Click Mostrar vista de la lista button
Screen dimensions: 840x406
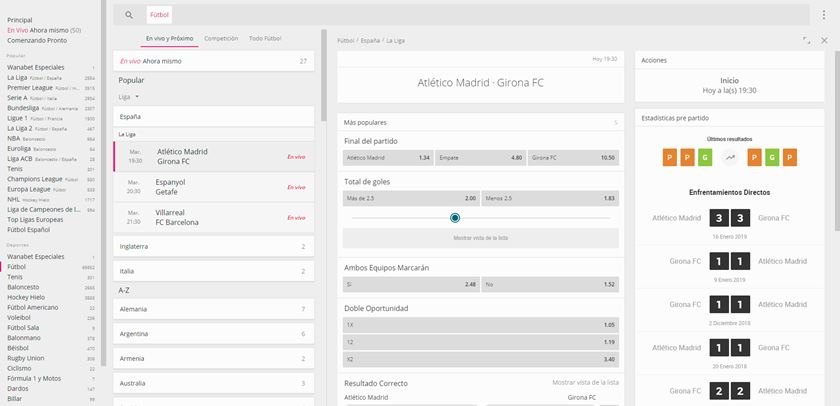coord(481,238)
